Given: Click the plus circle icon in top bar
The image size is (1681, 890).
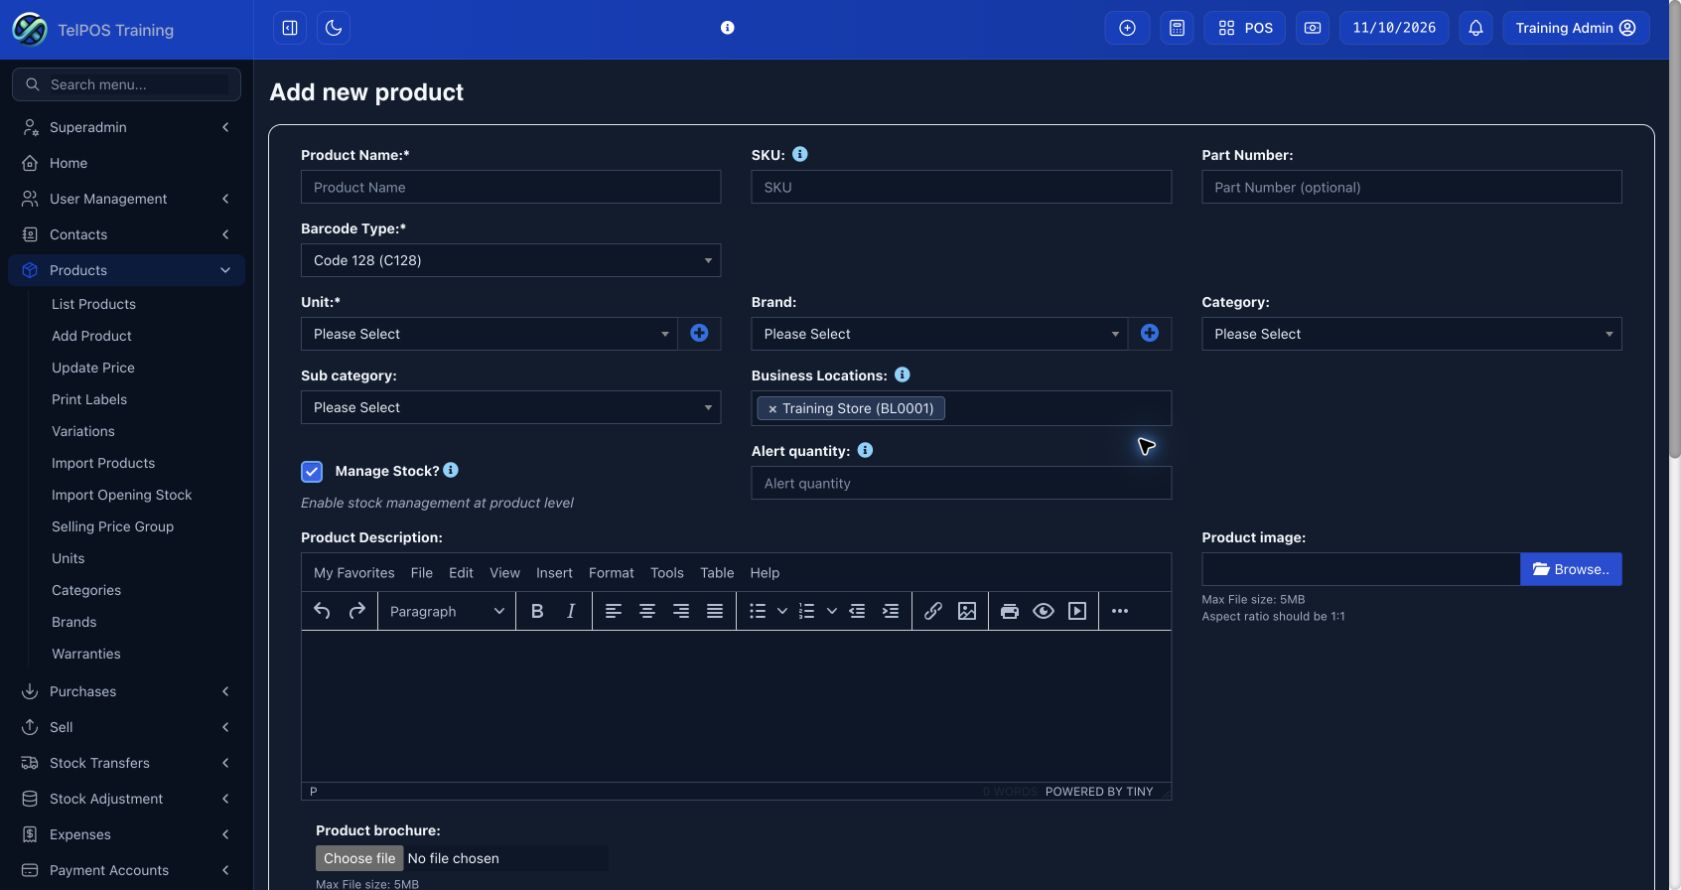Looking at the screenshot, I should tap(1127, 28).
